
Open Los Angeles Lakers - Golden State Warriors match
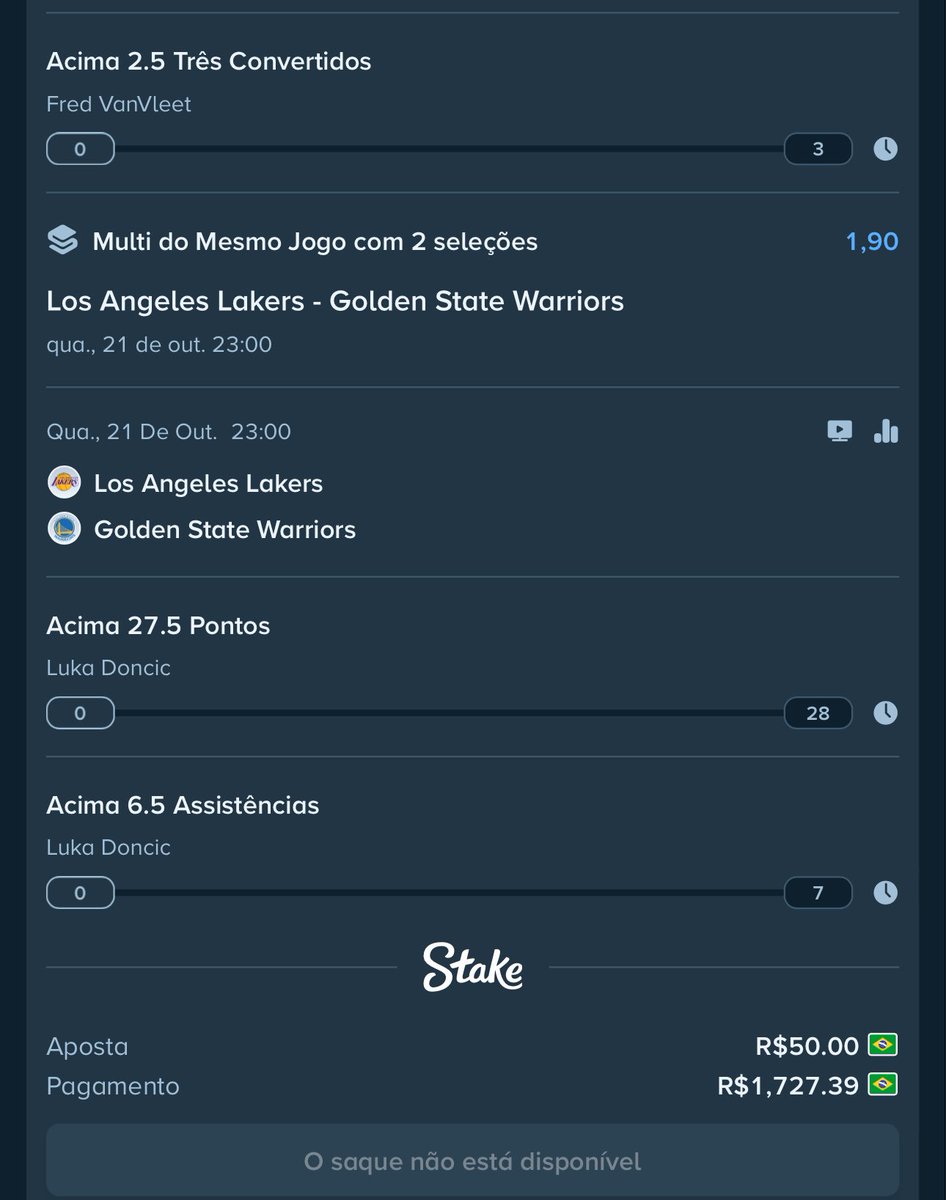(x=335, y=301)
